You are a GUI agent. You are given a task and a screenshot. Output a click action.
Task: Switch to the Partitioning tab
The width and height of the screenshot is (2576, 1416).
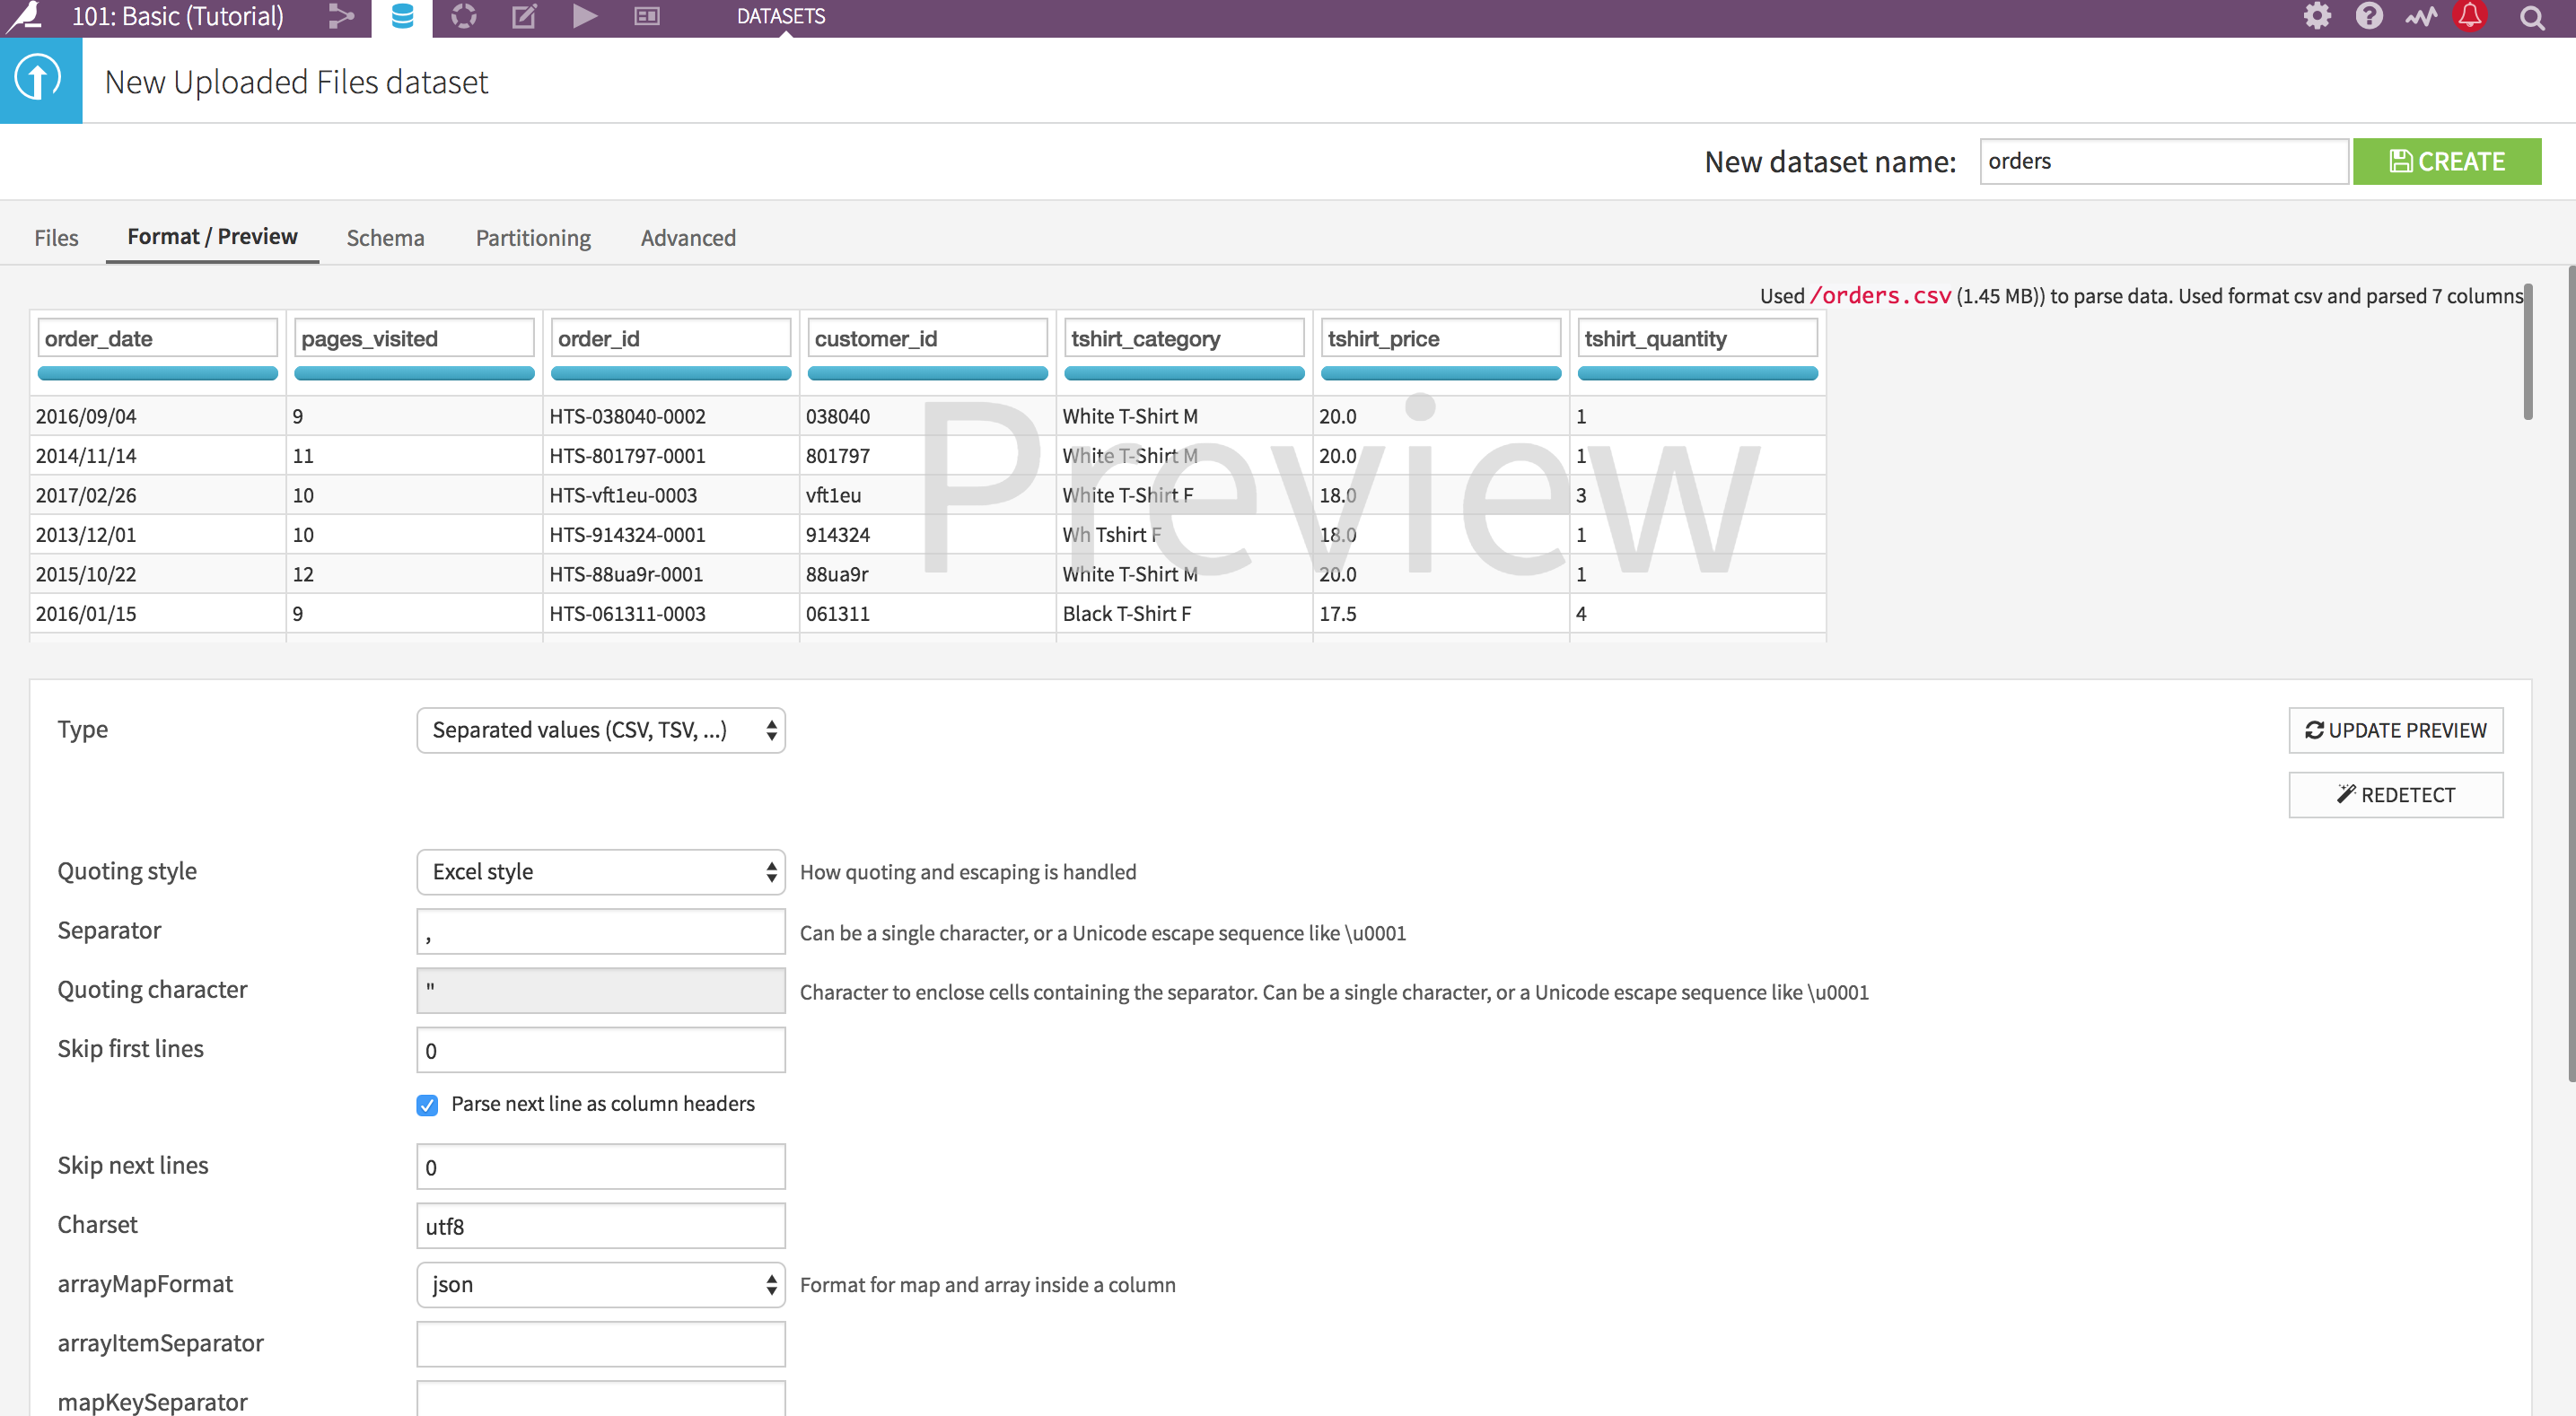click(533, 238)
